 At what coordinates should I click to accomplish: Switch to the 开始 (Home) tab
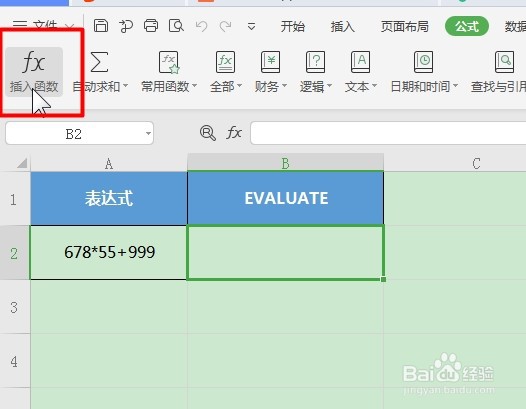coord(293,26)
